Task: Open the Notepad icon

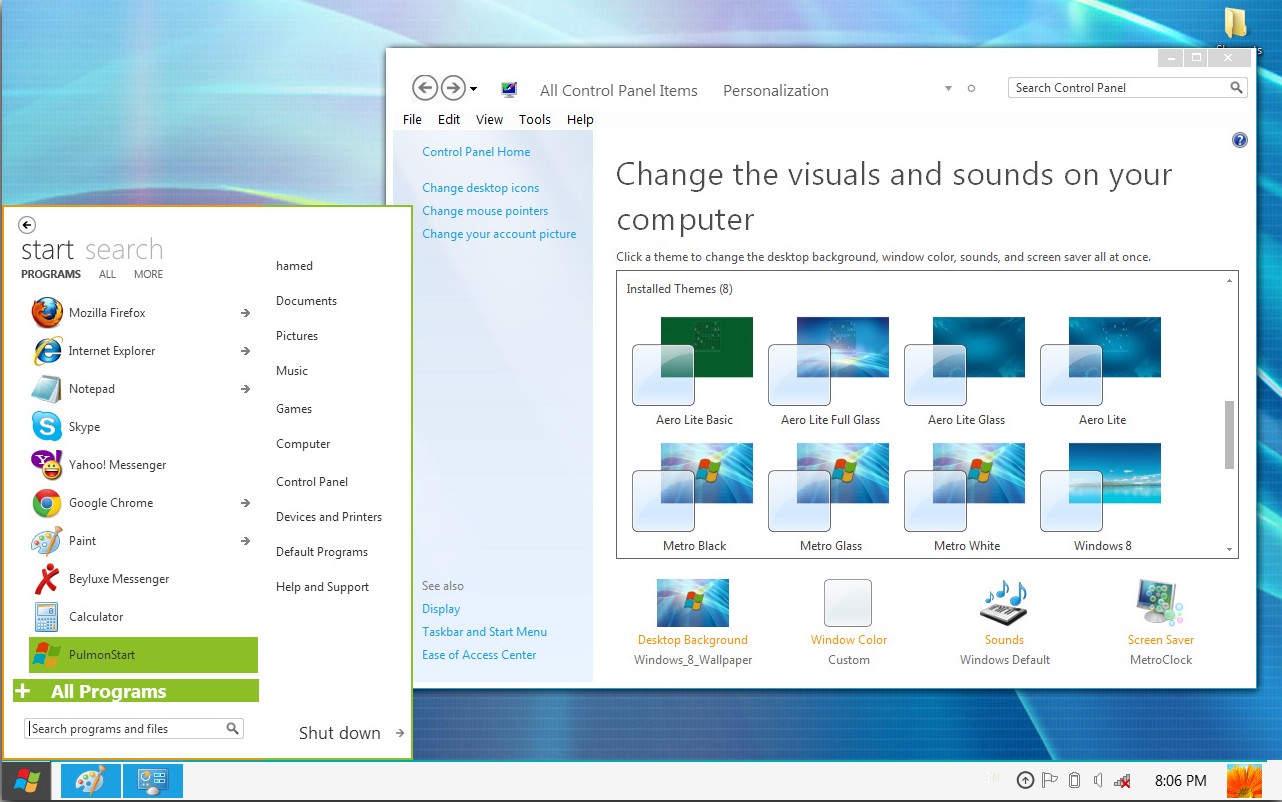Action: [x=47, y=389]
